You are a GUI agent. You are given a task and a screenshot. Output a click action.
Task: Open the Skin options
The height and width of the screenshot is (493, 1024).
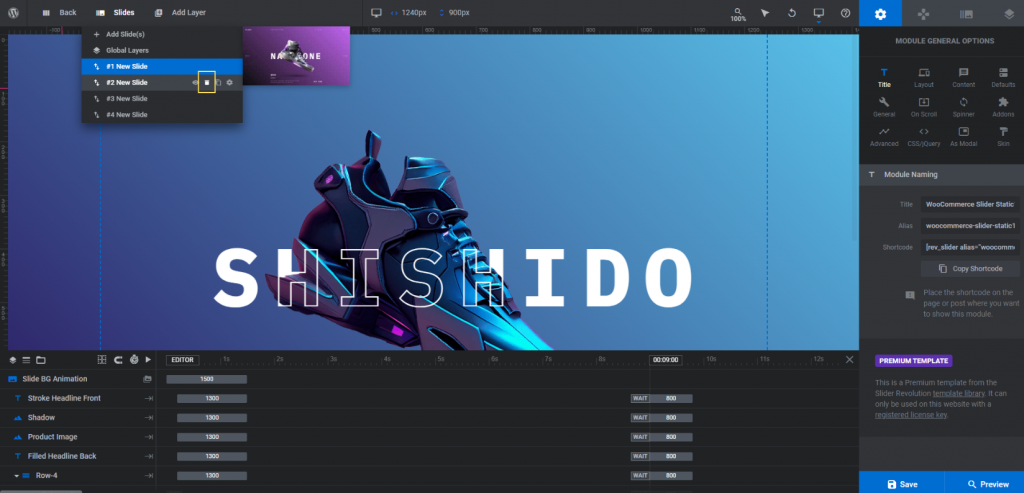pyautogui.click(x=1003, y=136)
